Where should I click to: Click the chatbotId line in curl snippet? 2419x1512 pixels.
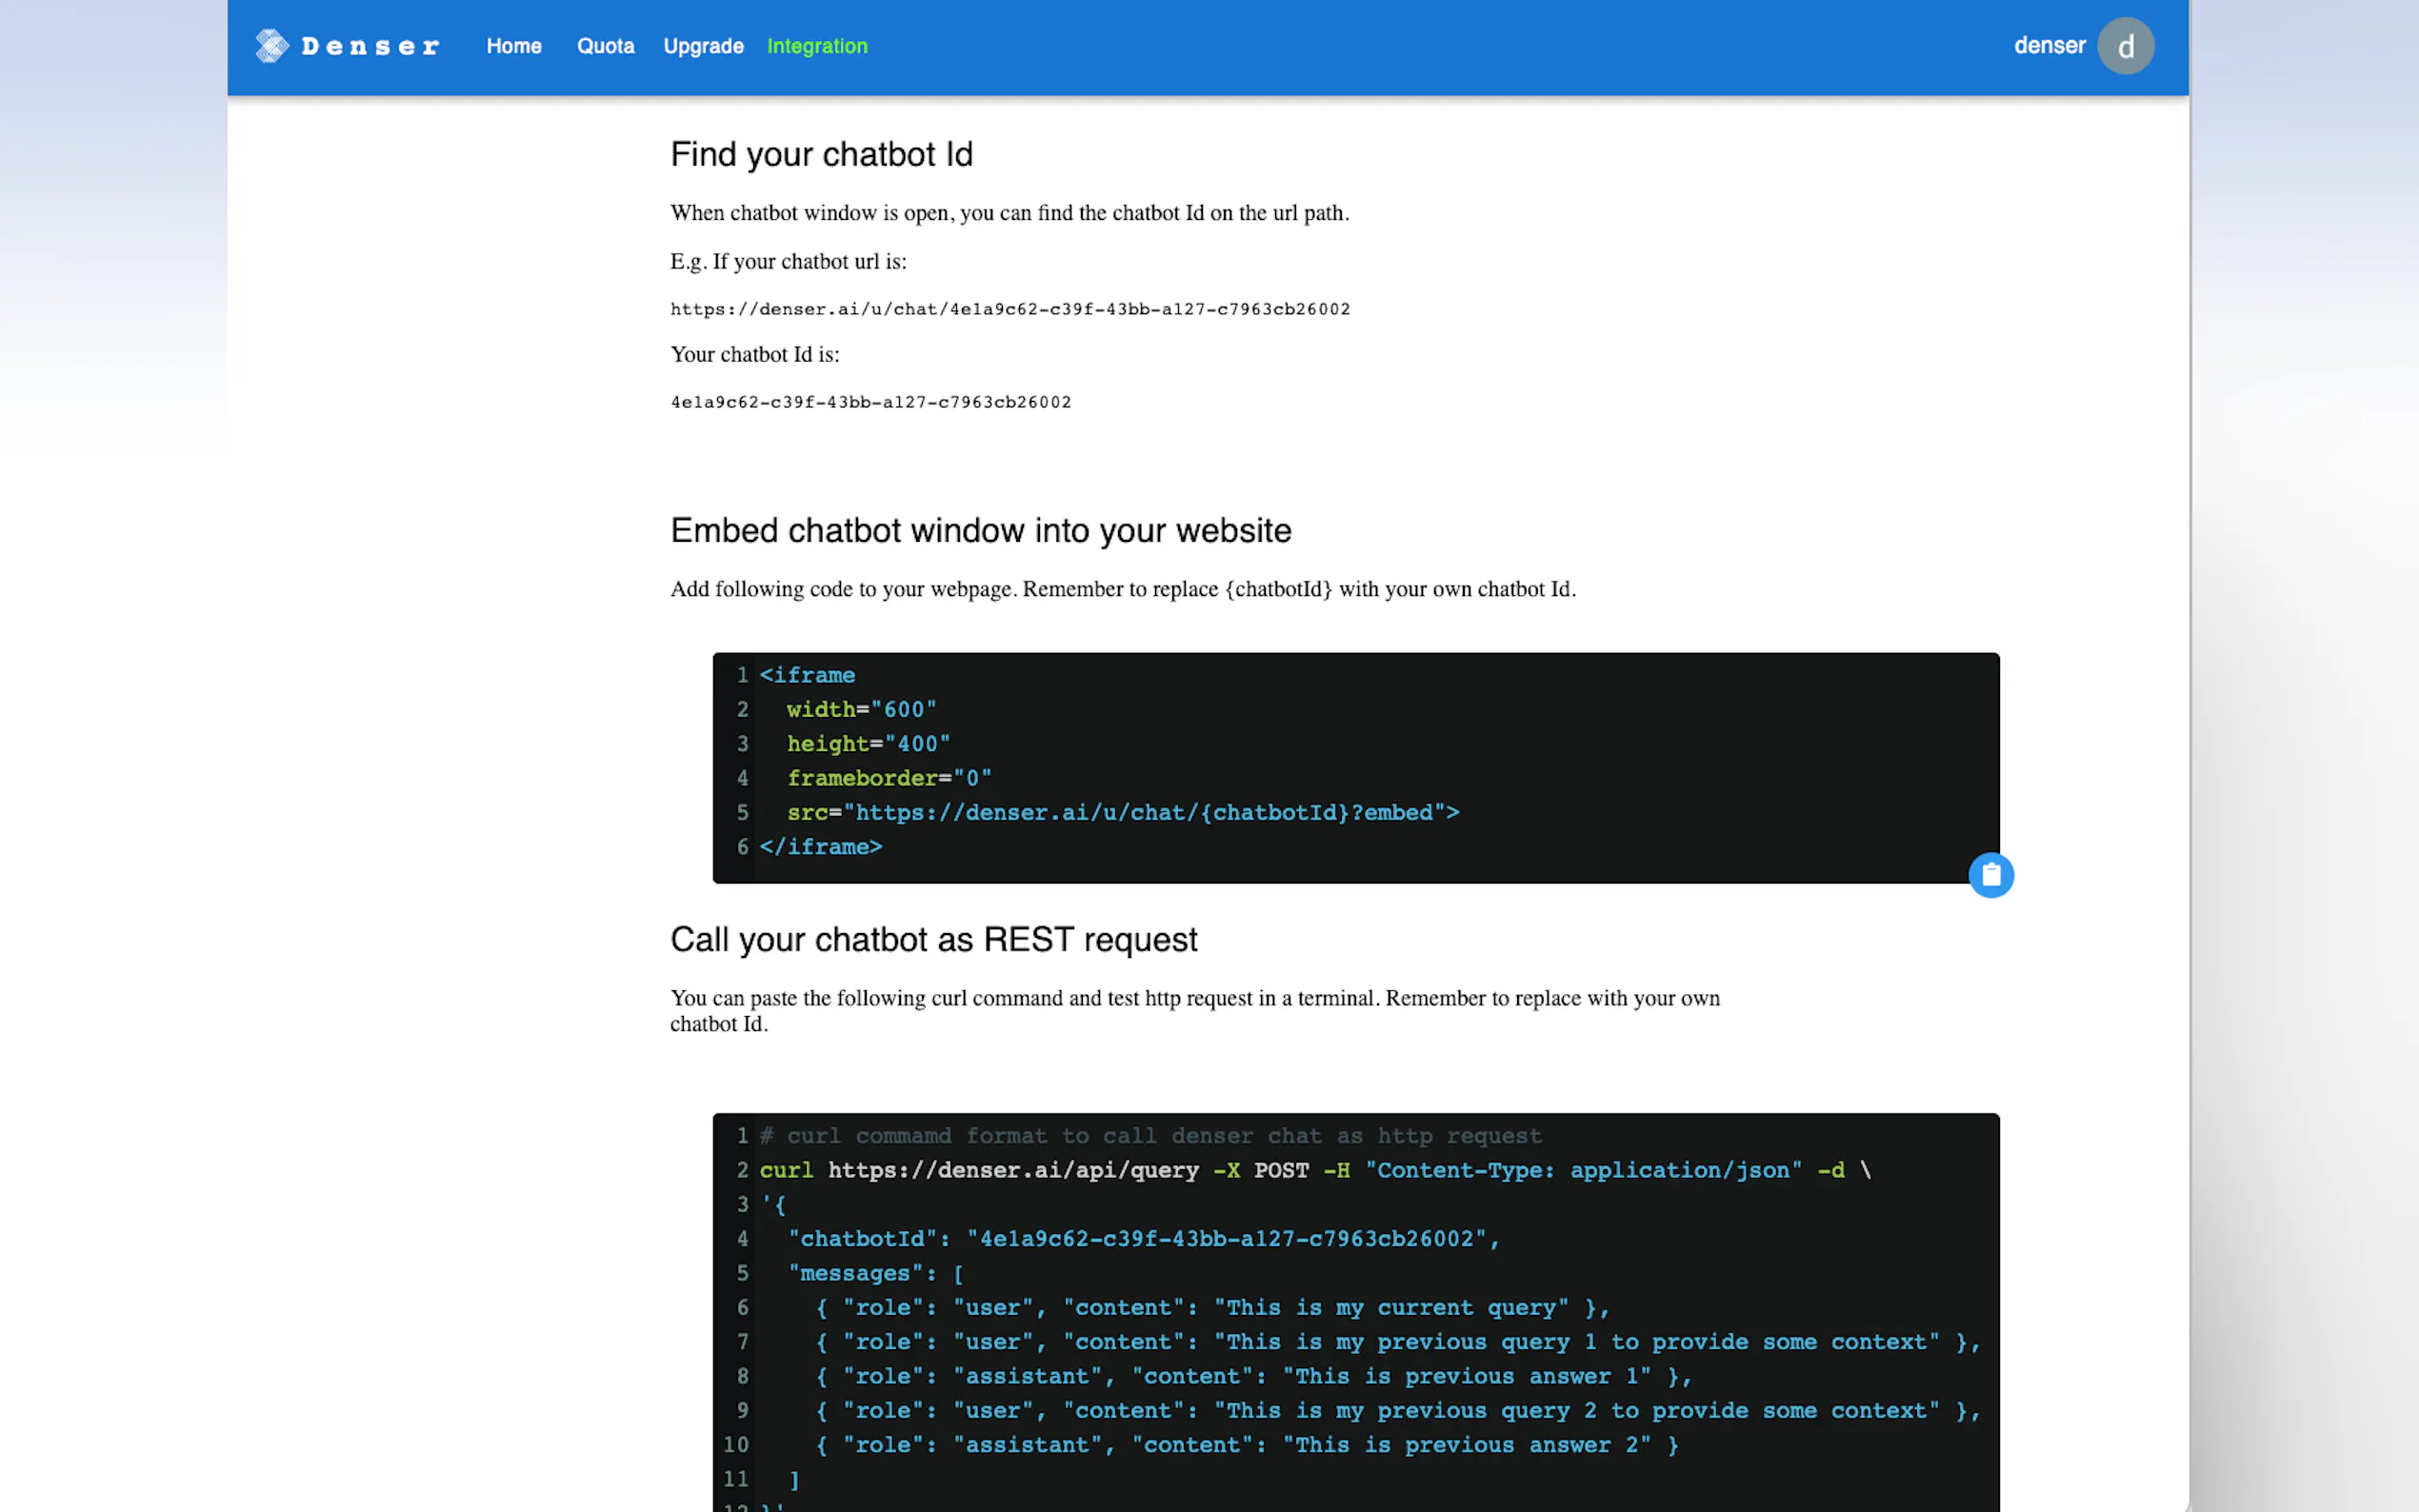[1144, 1239]
